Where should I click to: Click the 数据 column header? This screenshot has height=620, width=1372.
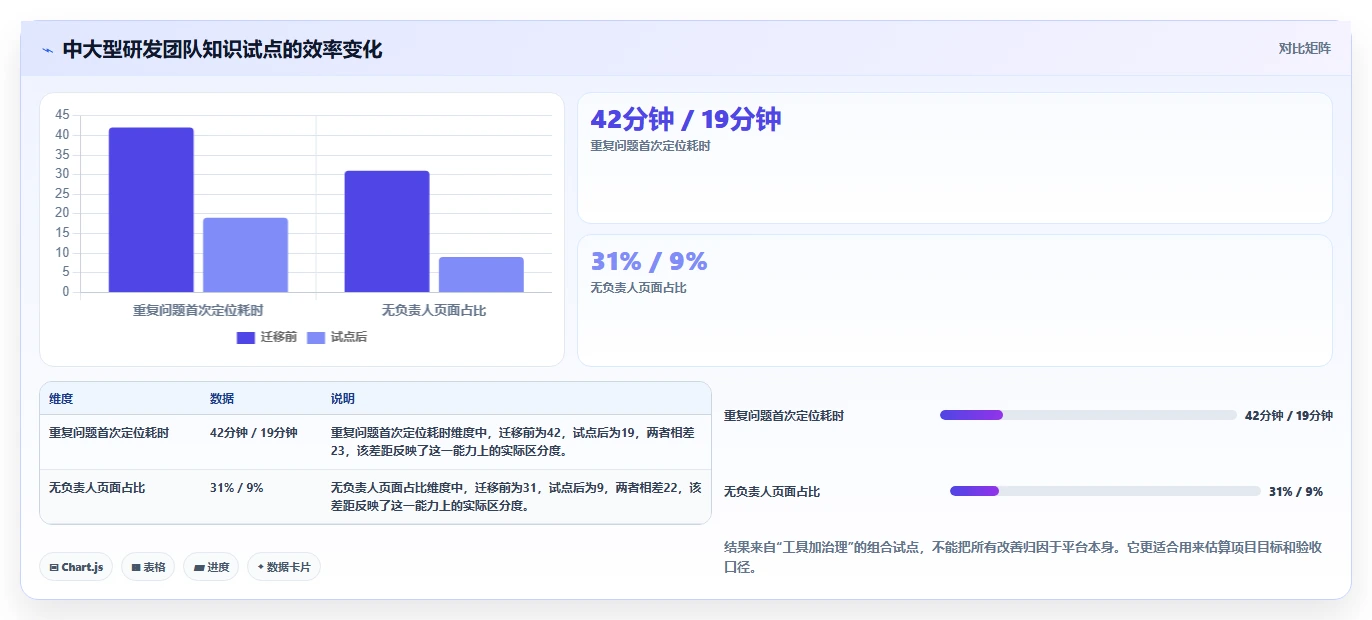coord(222,398)
